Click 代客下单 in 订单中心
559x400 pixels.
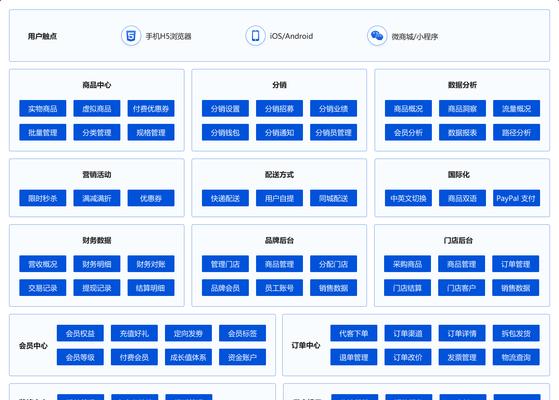tap(353, 333)
